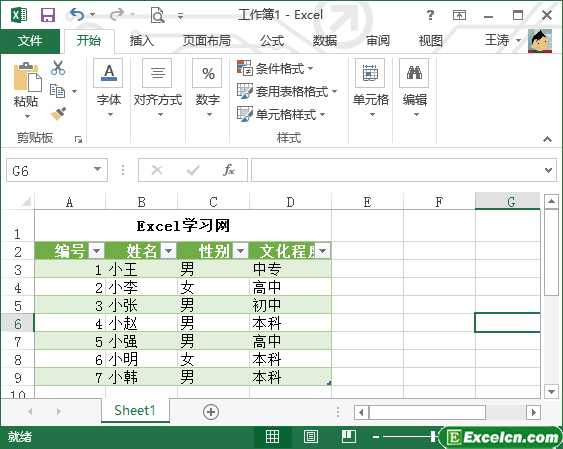Cut selection with scissors icon
This screenshot has width=563, height=449.
tap(58, 68)
